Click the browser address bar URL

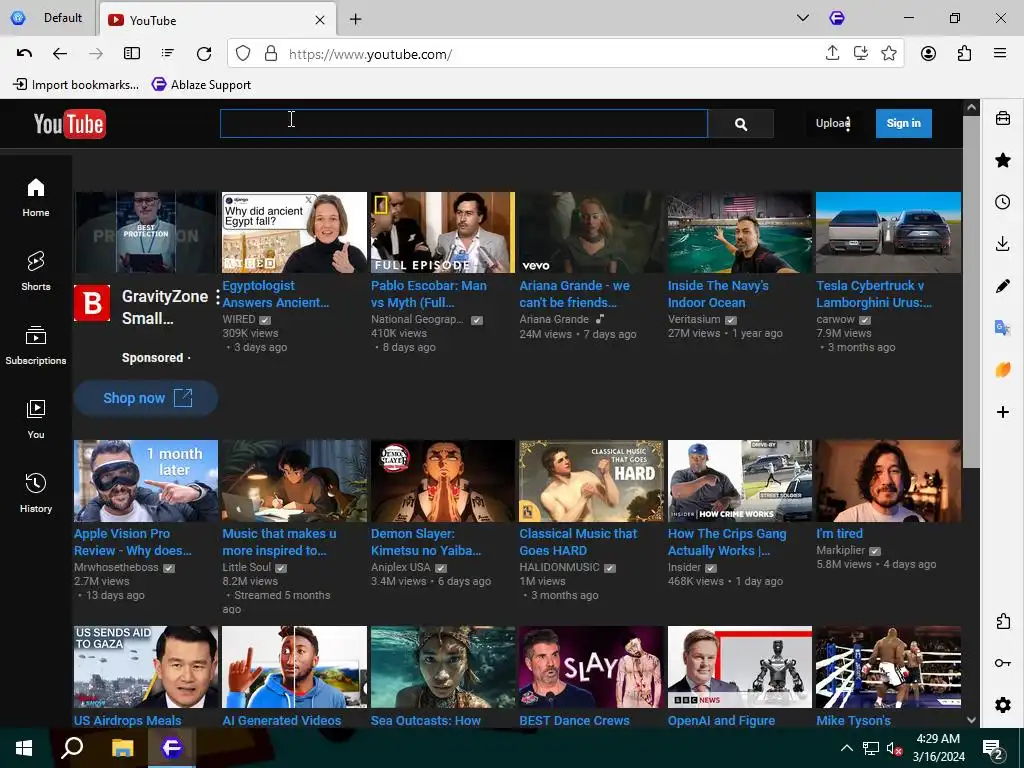[370, 54]
